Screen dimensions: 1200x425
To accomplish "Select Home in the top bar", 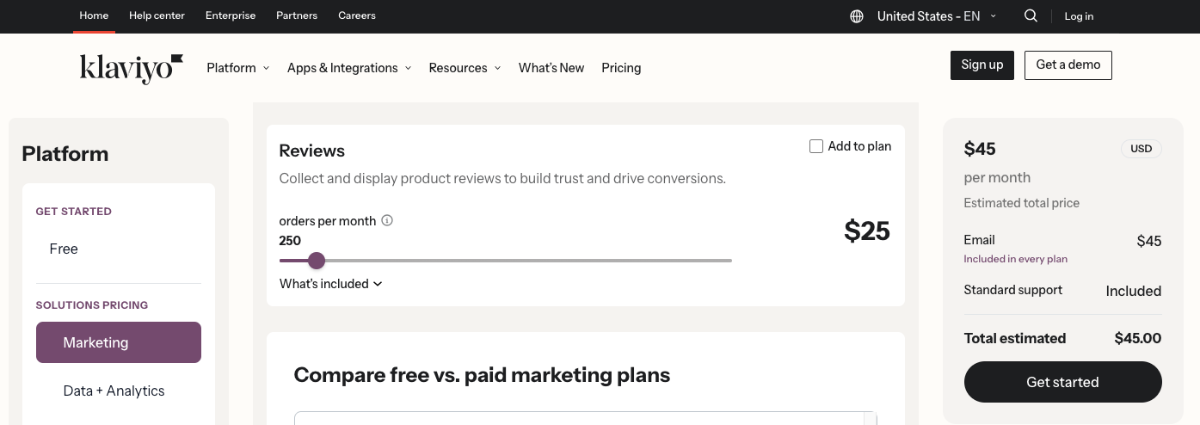I will [94, 16].
